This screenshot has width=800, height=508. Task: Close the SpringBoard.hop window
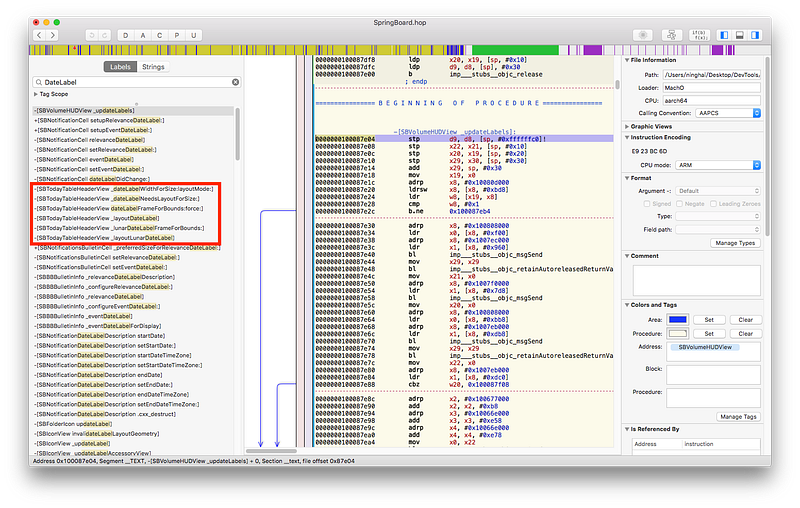click(36, 22)
